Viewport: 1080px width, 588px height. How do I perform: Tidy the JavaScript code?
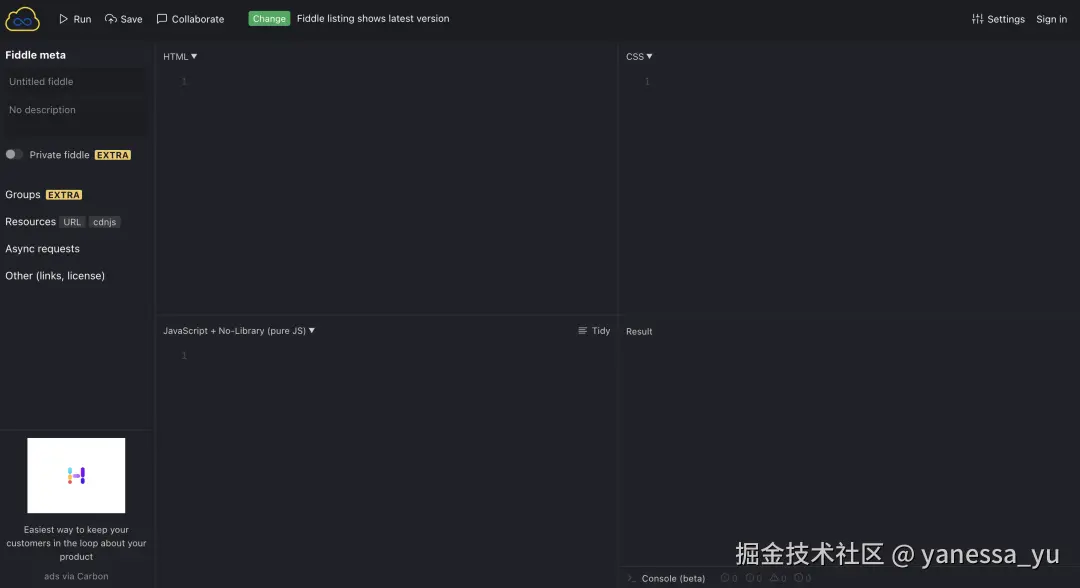point(593,330)
